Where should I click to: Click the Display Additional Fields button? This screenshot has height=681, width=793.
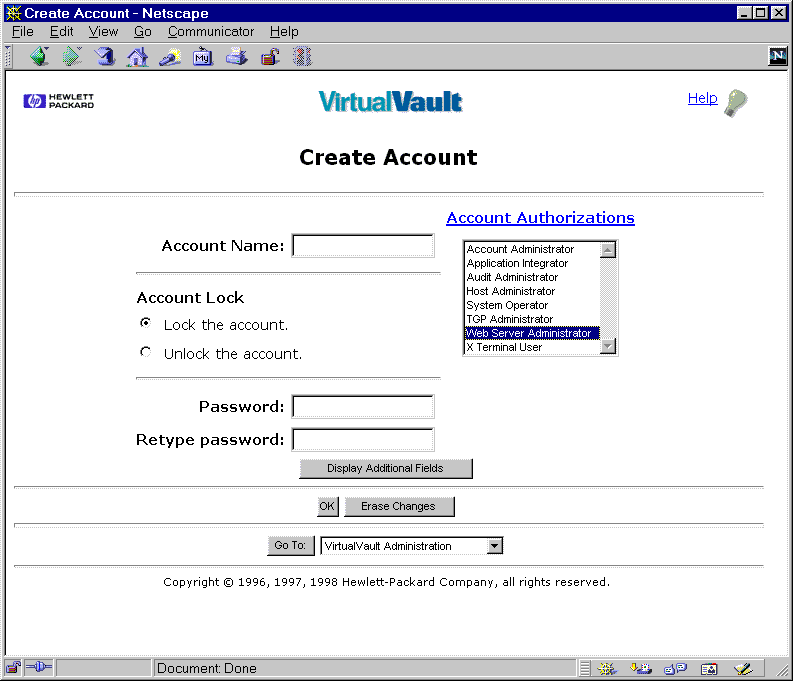(x=385, y=468)
